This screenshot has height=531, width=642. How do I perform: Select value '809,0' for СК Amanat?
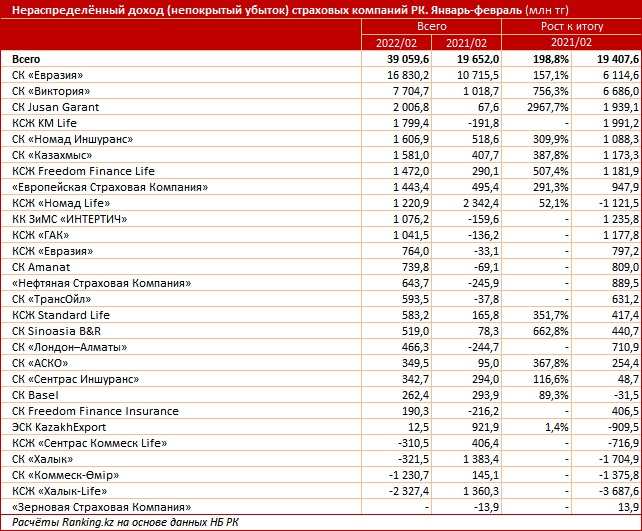tap(625, 267)
